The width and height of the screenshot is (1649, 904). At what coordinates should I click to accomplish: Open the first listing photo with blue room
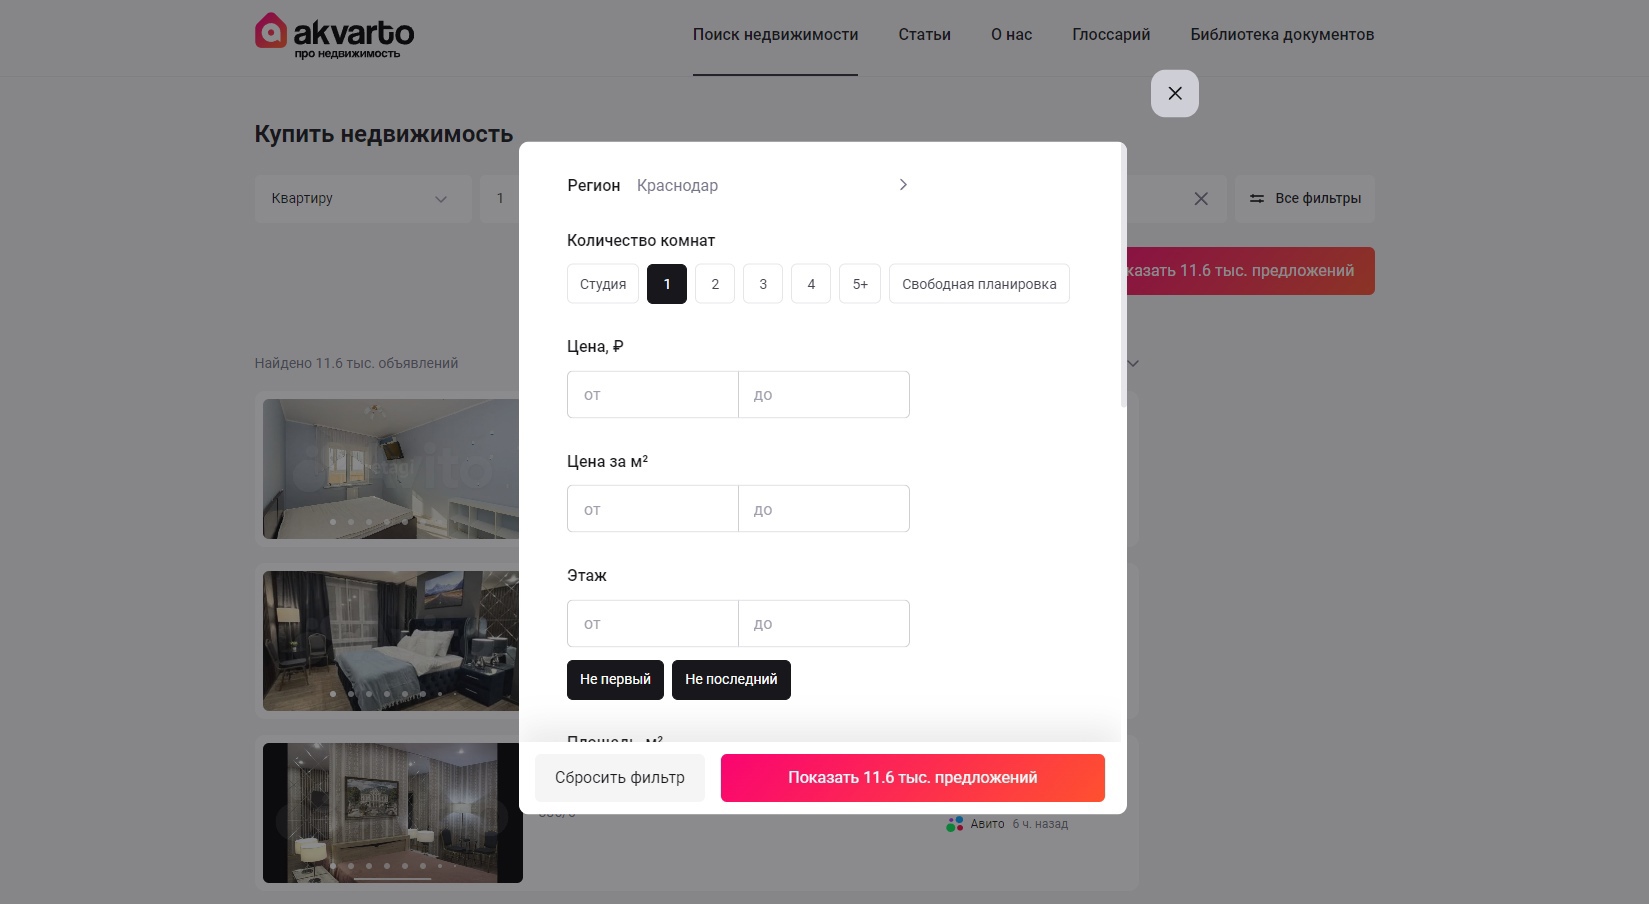click(391, 469)
